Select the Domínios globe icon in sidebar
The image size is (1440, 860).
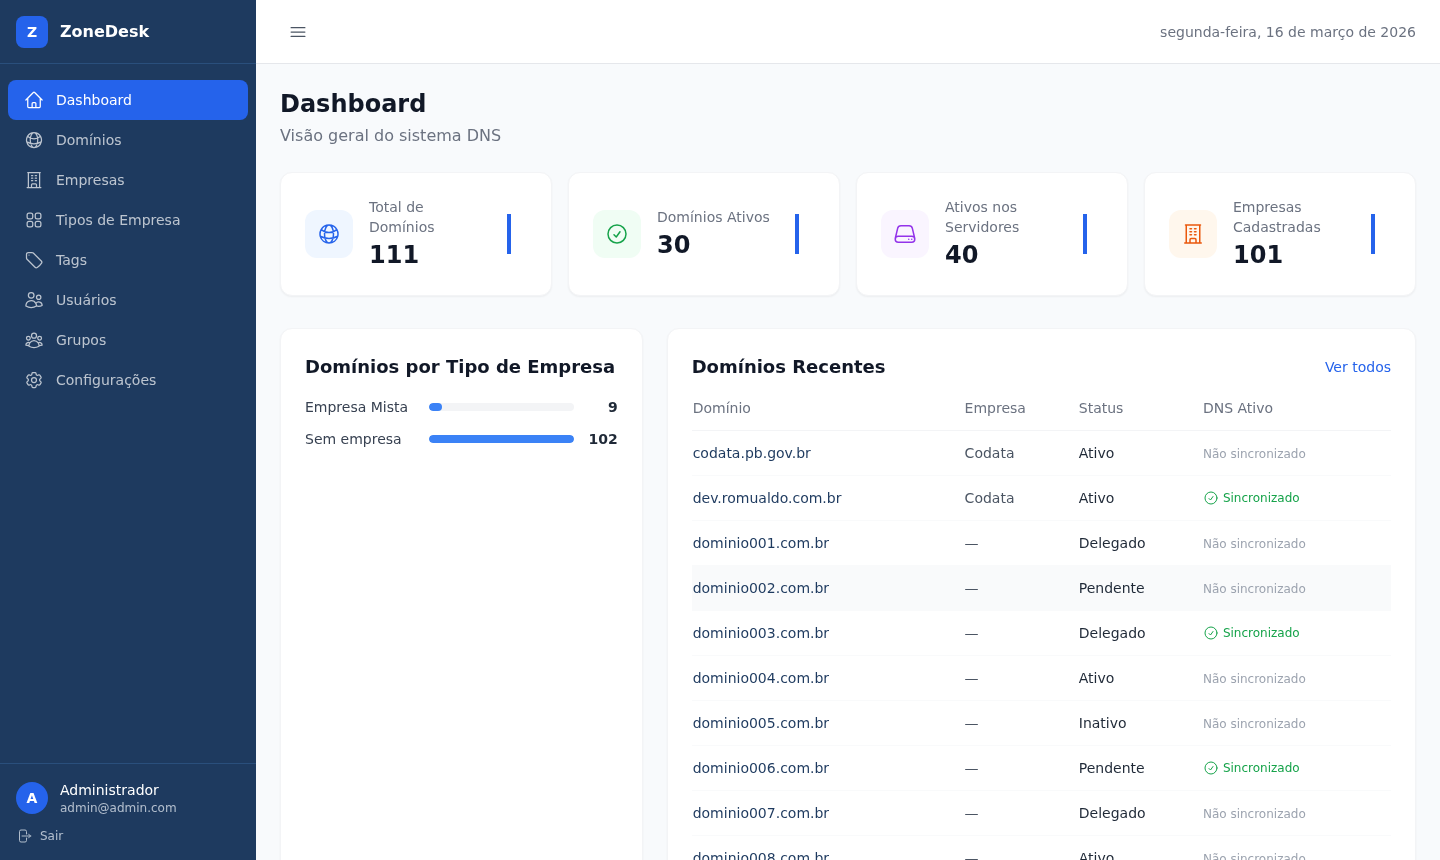pos(33,140)
